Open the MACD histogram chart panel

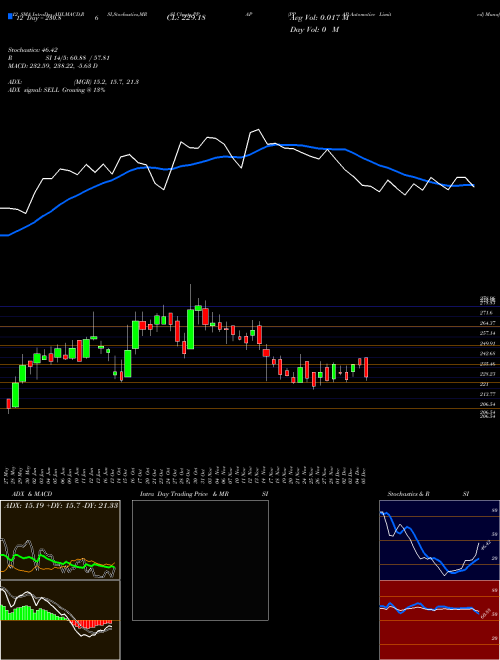[60, 620]
